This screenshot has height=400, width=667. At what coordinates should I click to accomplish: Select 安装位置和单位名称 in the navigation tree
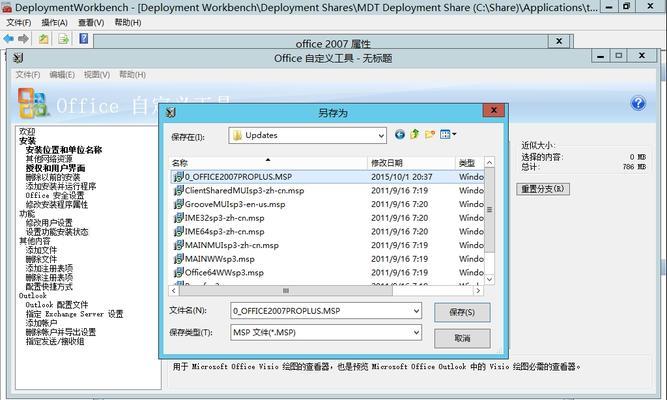pos(64,150)
